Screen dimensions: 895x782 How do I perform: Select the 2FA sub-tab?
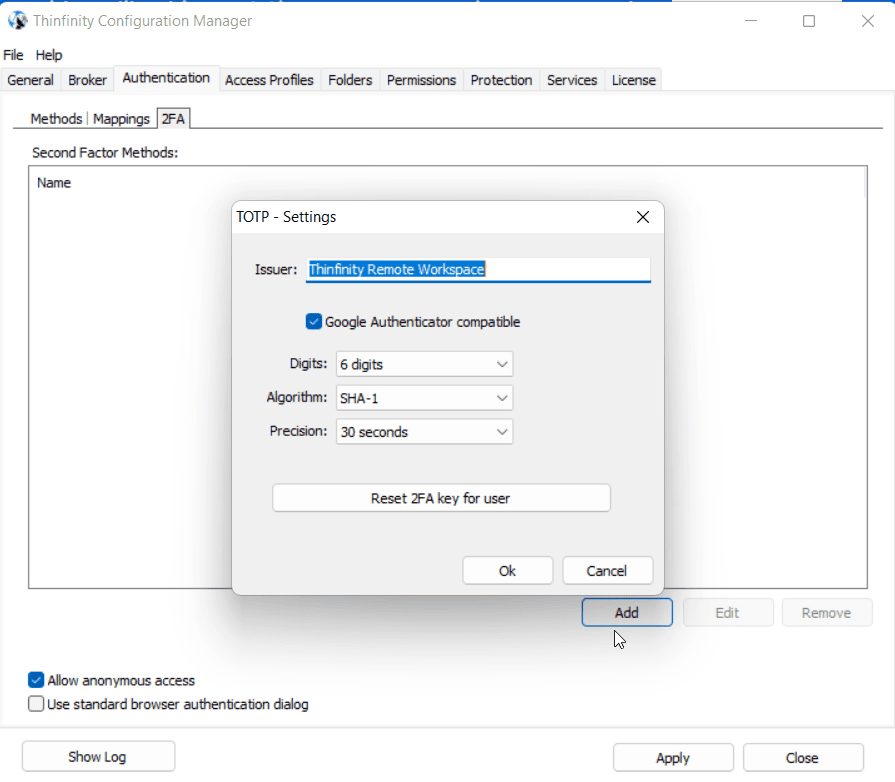[x=173, y=119]
